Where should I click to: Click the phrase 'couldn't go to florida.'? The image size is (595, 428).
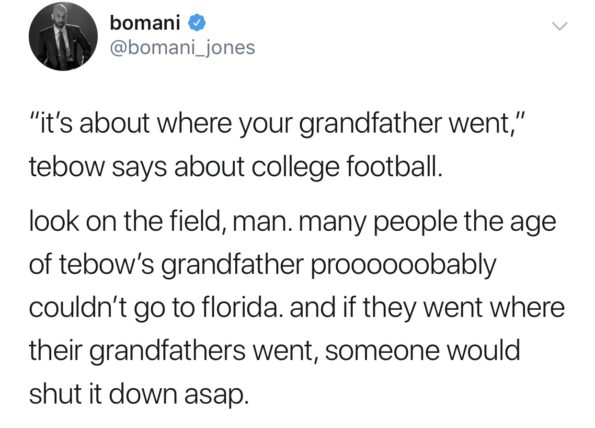coord(157,308)
